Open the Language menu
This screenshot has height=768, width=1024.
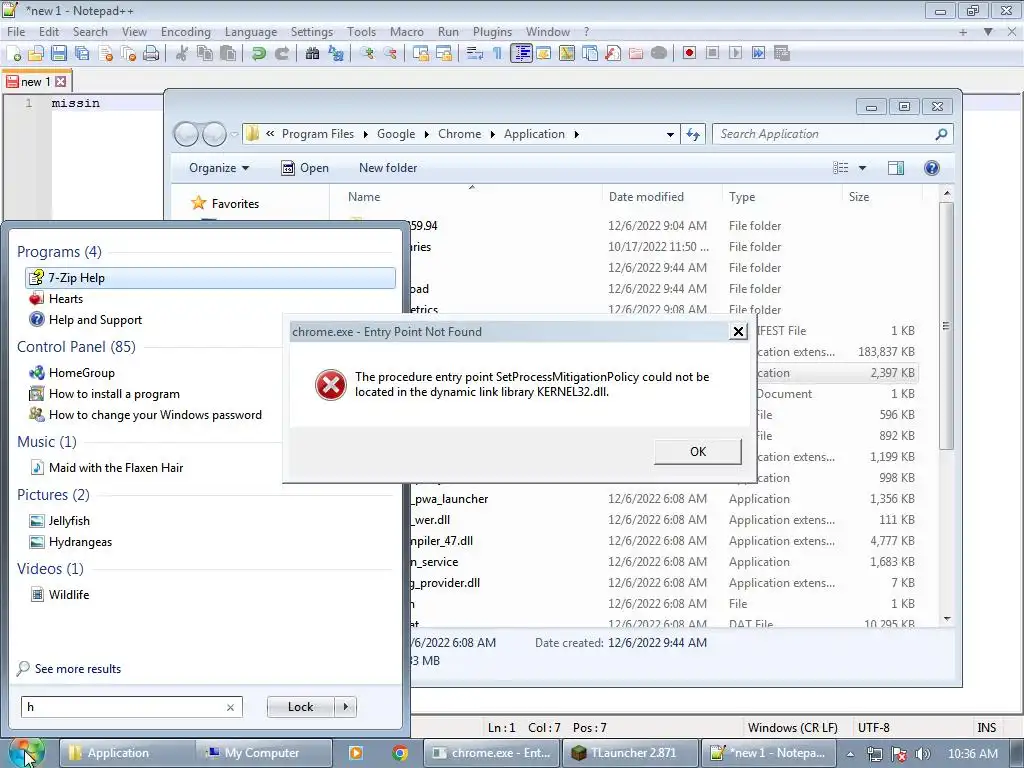pos(251,32)
